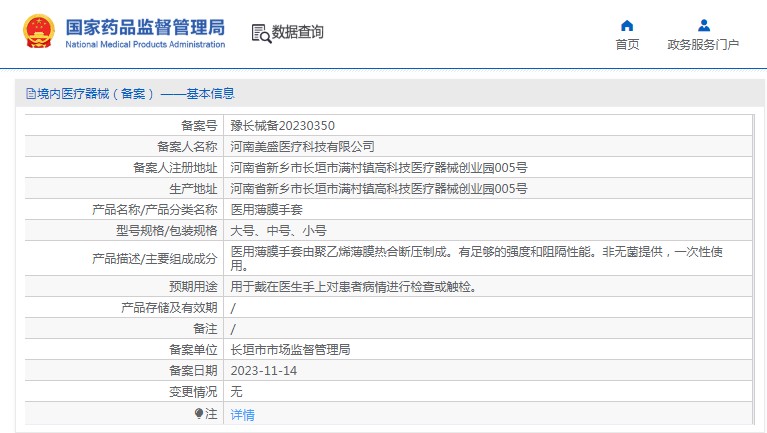Go to 首页 home link

627,45
